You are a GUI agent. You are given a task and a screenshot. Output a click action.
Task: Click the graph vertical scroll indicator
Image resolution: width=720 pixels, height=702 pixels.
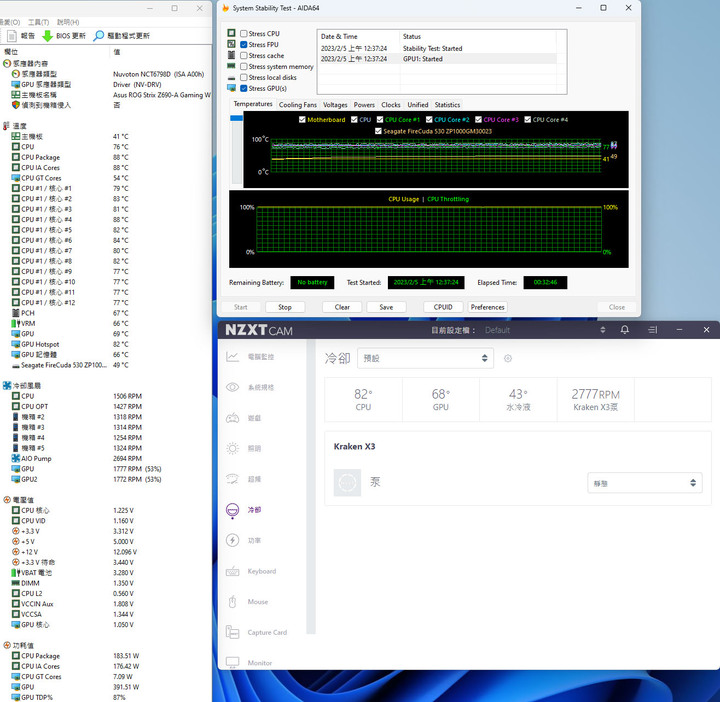point(236,118)
